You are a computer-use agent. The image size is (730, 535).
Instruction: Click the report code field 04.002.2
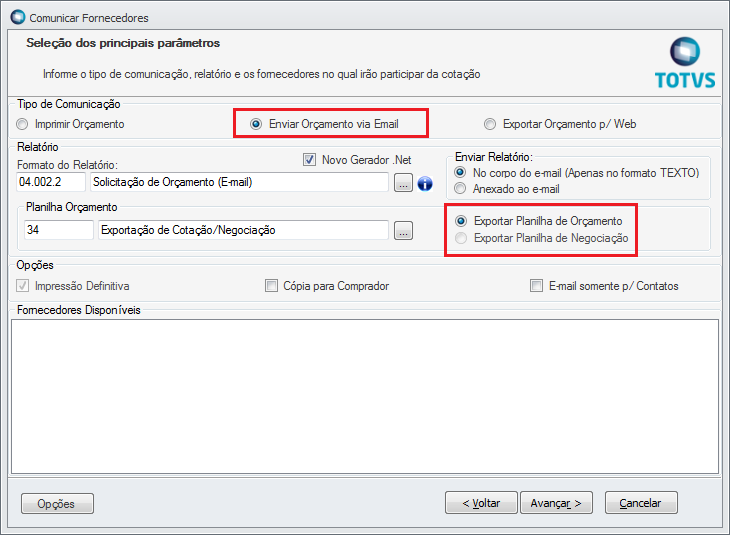click(51, 182)
